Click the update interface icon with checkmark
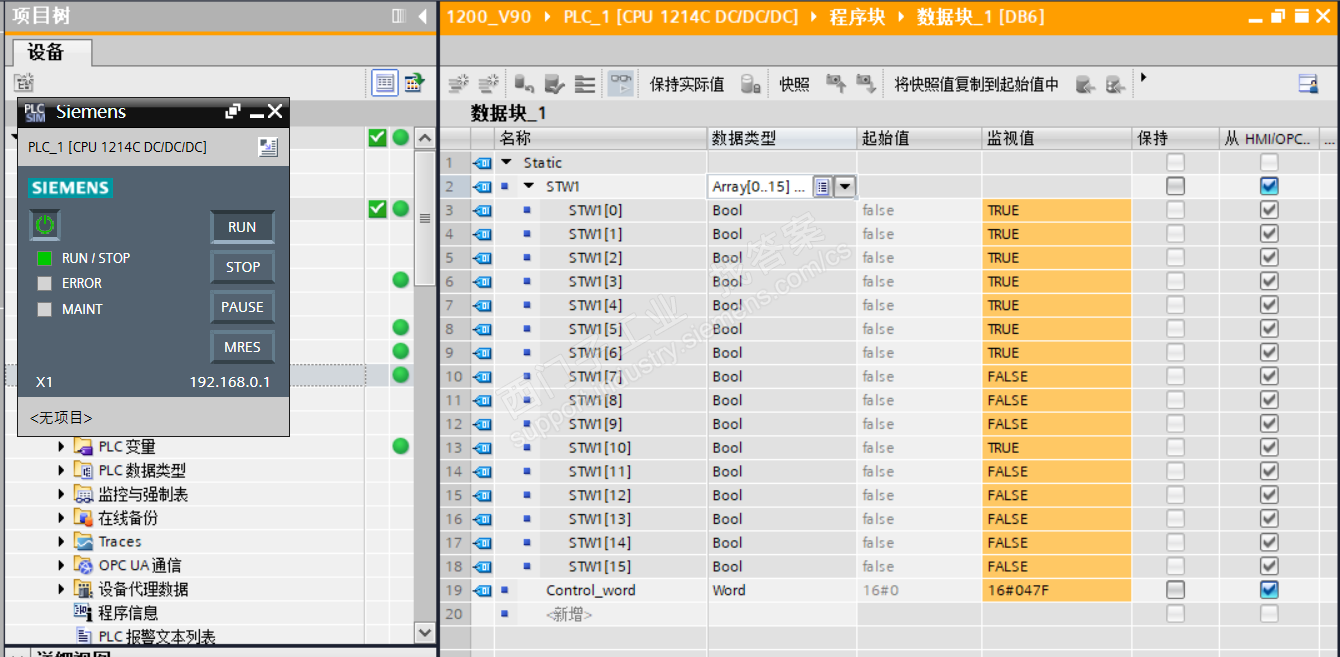The width and height of the screenshot is (1340, 657). pyautogui.click(x=554, y=84)
